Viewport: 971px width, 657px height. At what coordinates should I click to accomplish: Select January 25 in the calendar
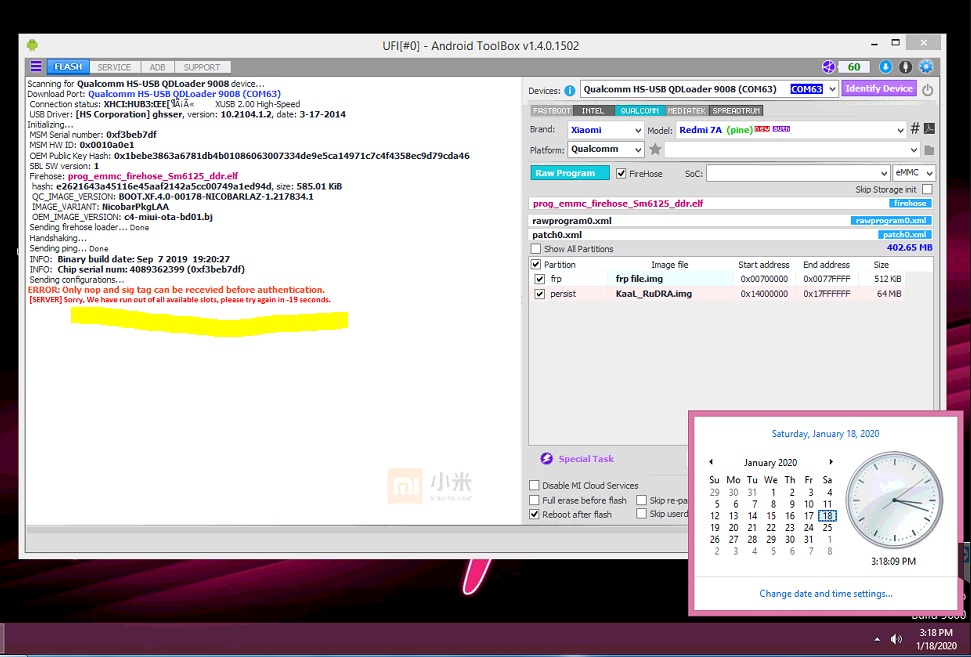tap(827, 528)
